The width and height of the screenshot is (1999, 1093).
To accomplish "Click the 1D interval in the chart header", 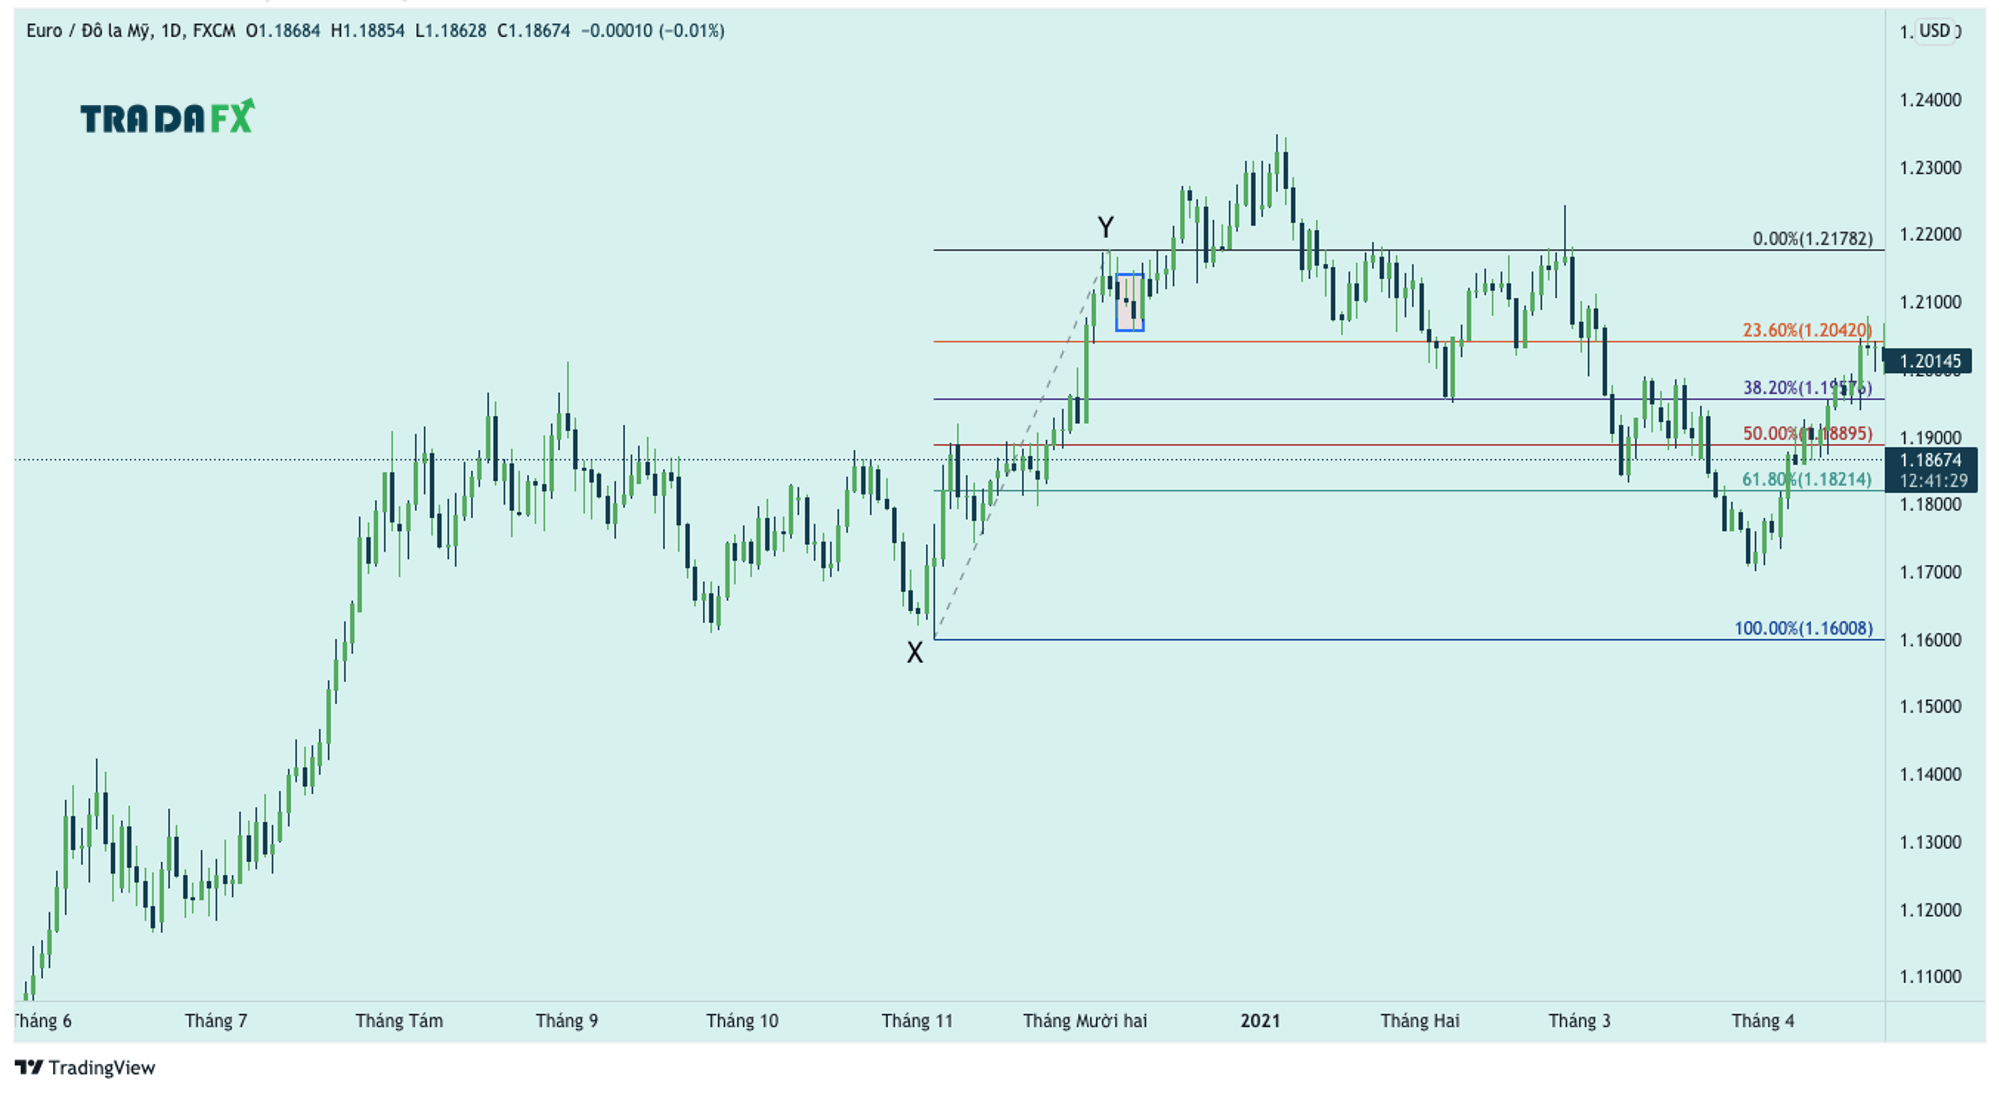I will point(171,31).
